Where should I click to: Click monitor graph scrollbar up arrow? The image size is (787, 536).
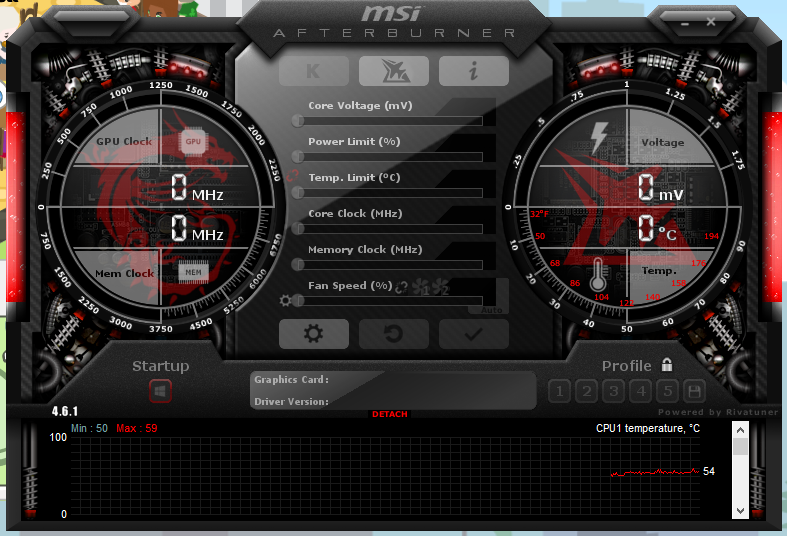[x=740, y=430]
